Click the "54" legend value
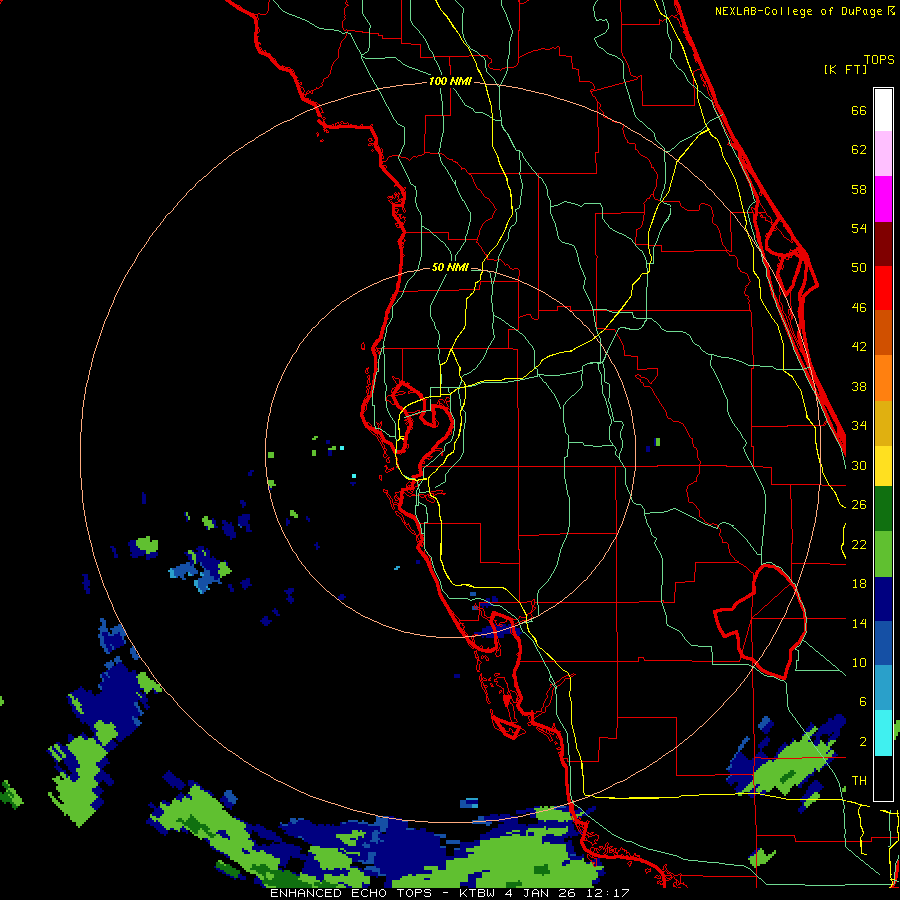 859,228
